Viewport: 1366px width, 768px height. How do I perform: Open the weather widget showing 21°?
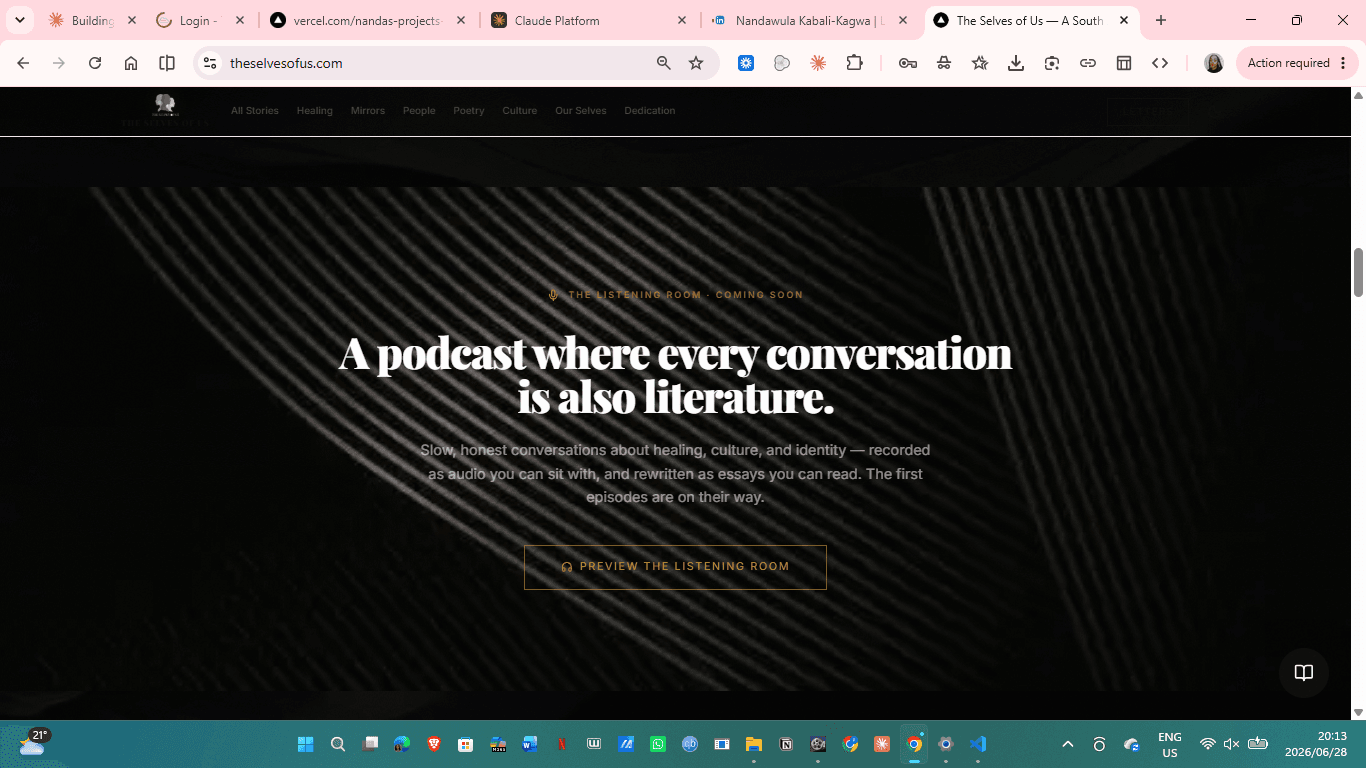(x=33, y=742)
